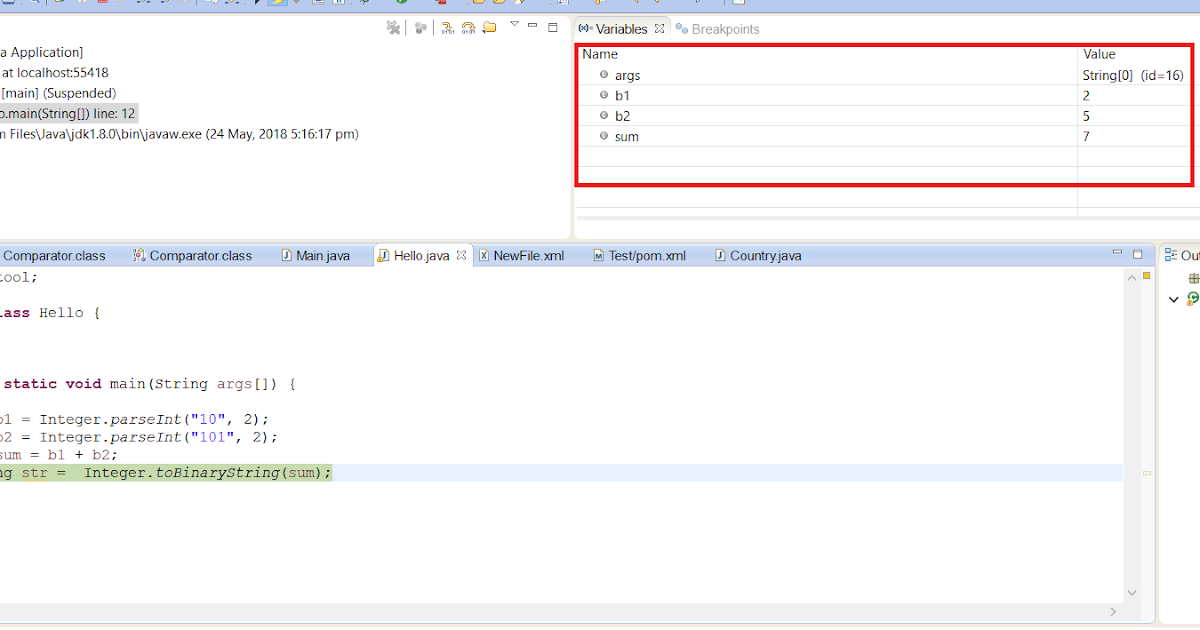The height and width of the screenshot is (630, 1200).
Task: Switch to the Breakpoints tab
Action: pyautogui.click(x=723, y=28)
